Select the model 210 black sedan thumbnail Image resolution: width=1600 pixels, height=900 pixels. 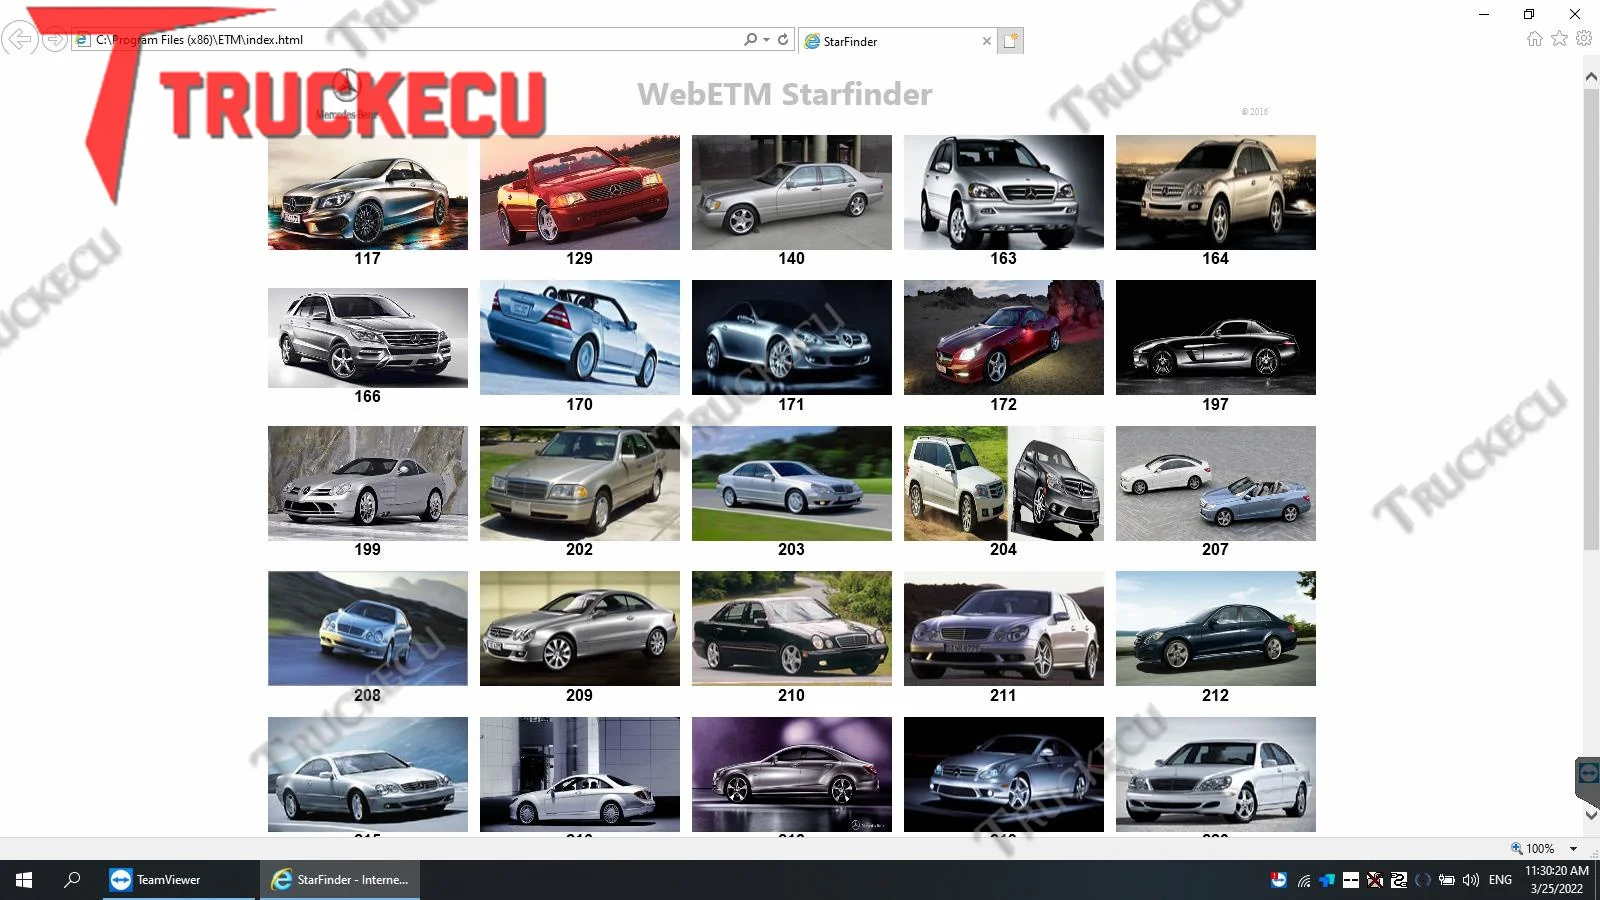point(792,629)
